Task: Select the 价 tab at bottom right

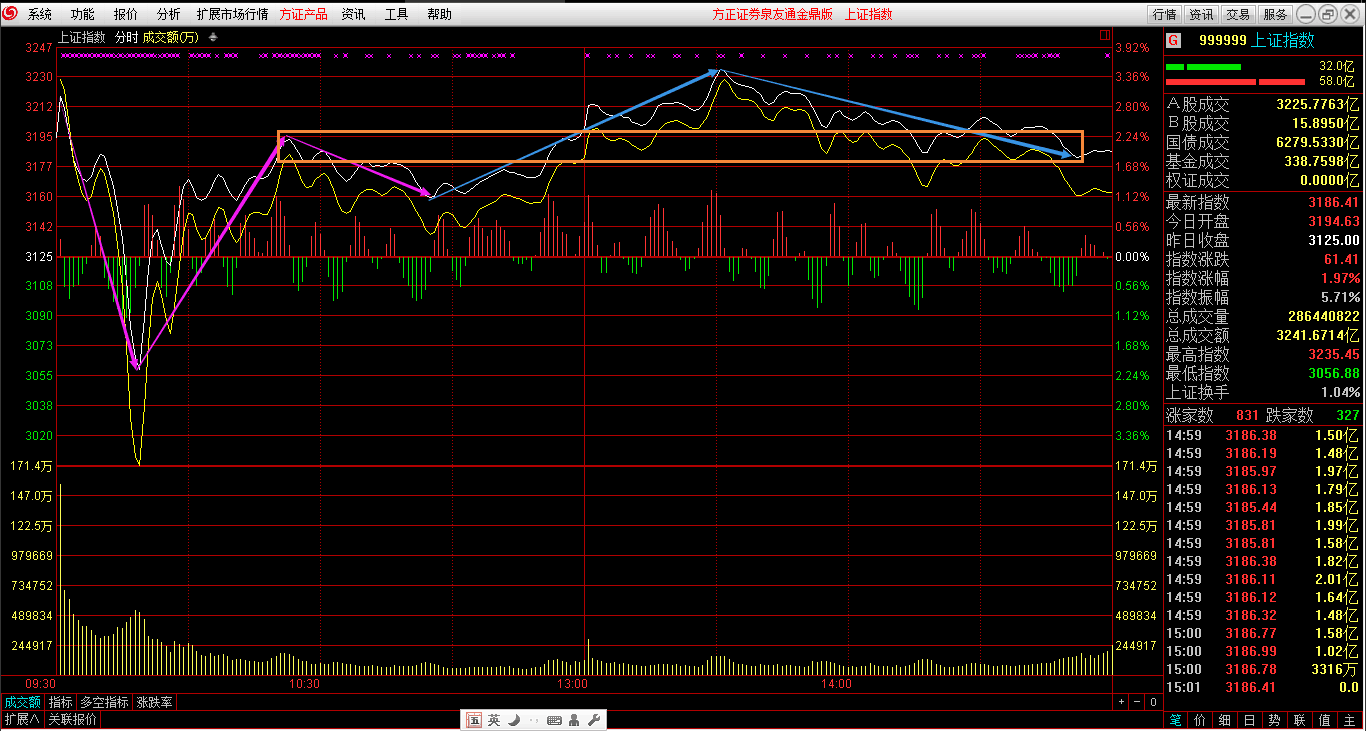Action: tap(1200, 720)
